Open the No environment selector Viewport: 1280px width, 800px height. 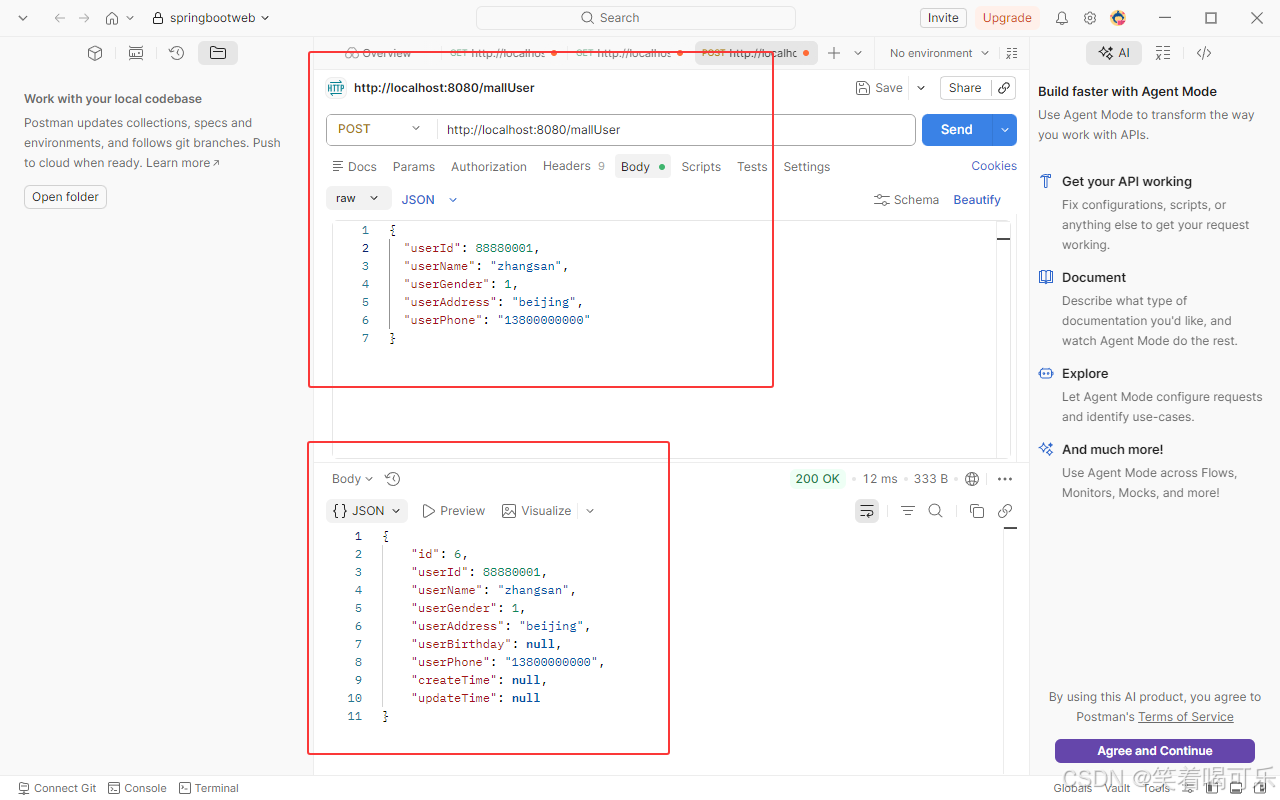click(939, 53)
